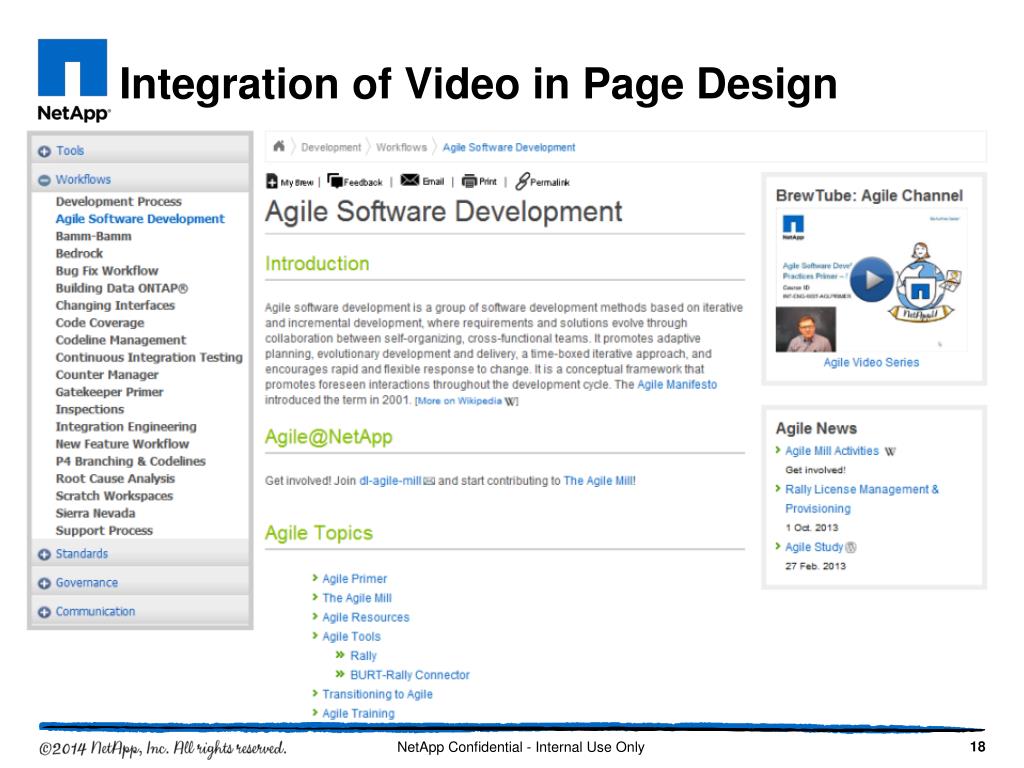
Task: Open the Feedback chat icon
Action: tap(334, 181)
